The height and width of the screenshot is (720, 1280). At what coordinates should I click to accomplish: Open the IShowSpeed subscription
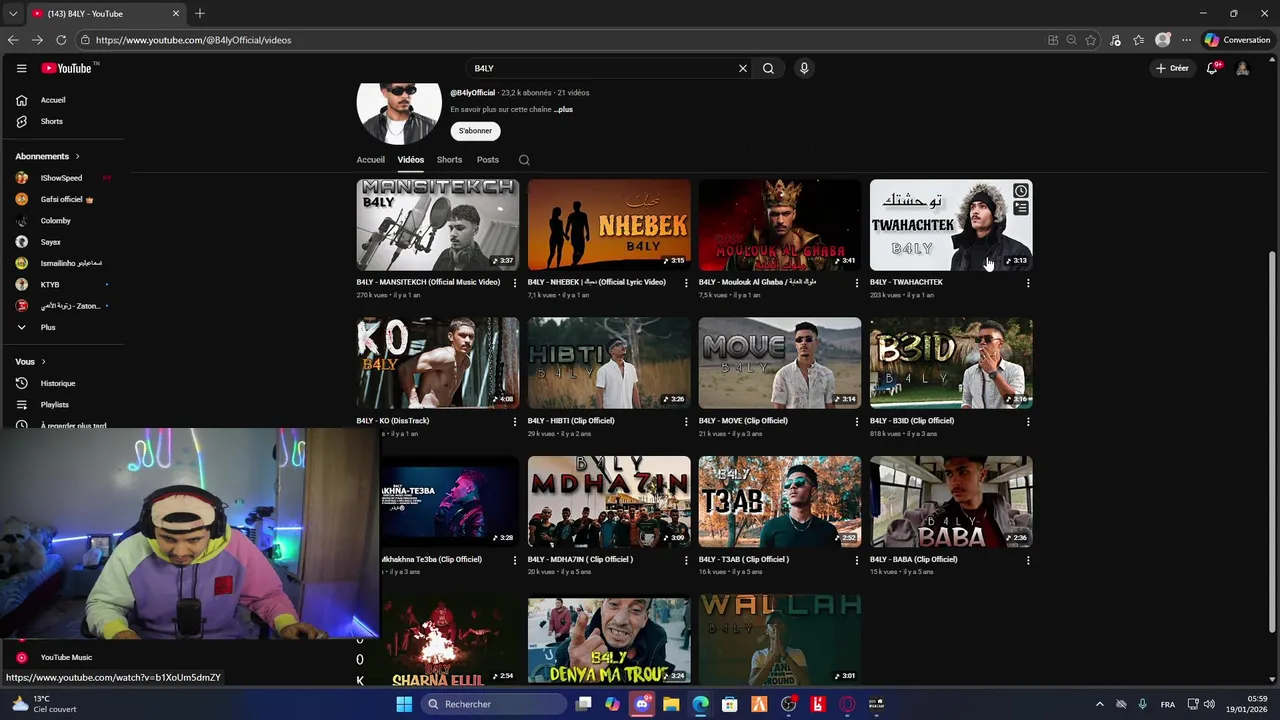coord(62,178)
